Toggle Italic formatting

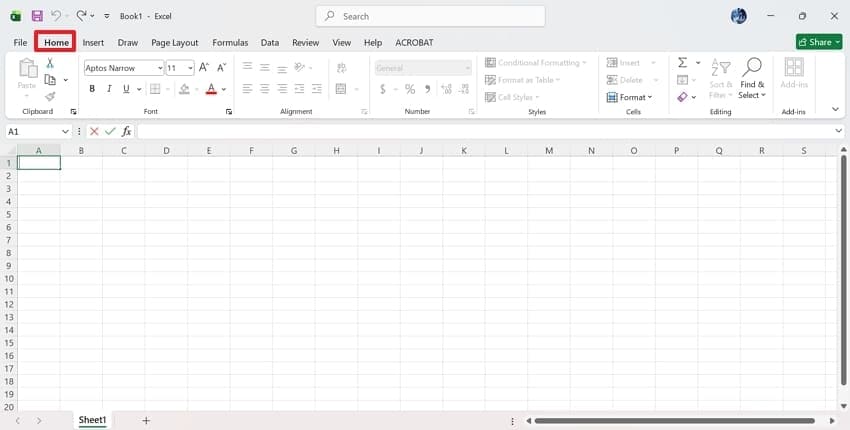(109, 88)
